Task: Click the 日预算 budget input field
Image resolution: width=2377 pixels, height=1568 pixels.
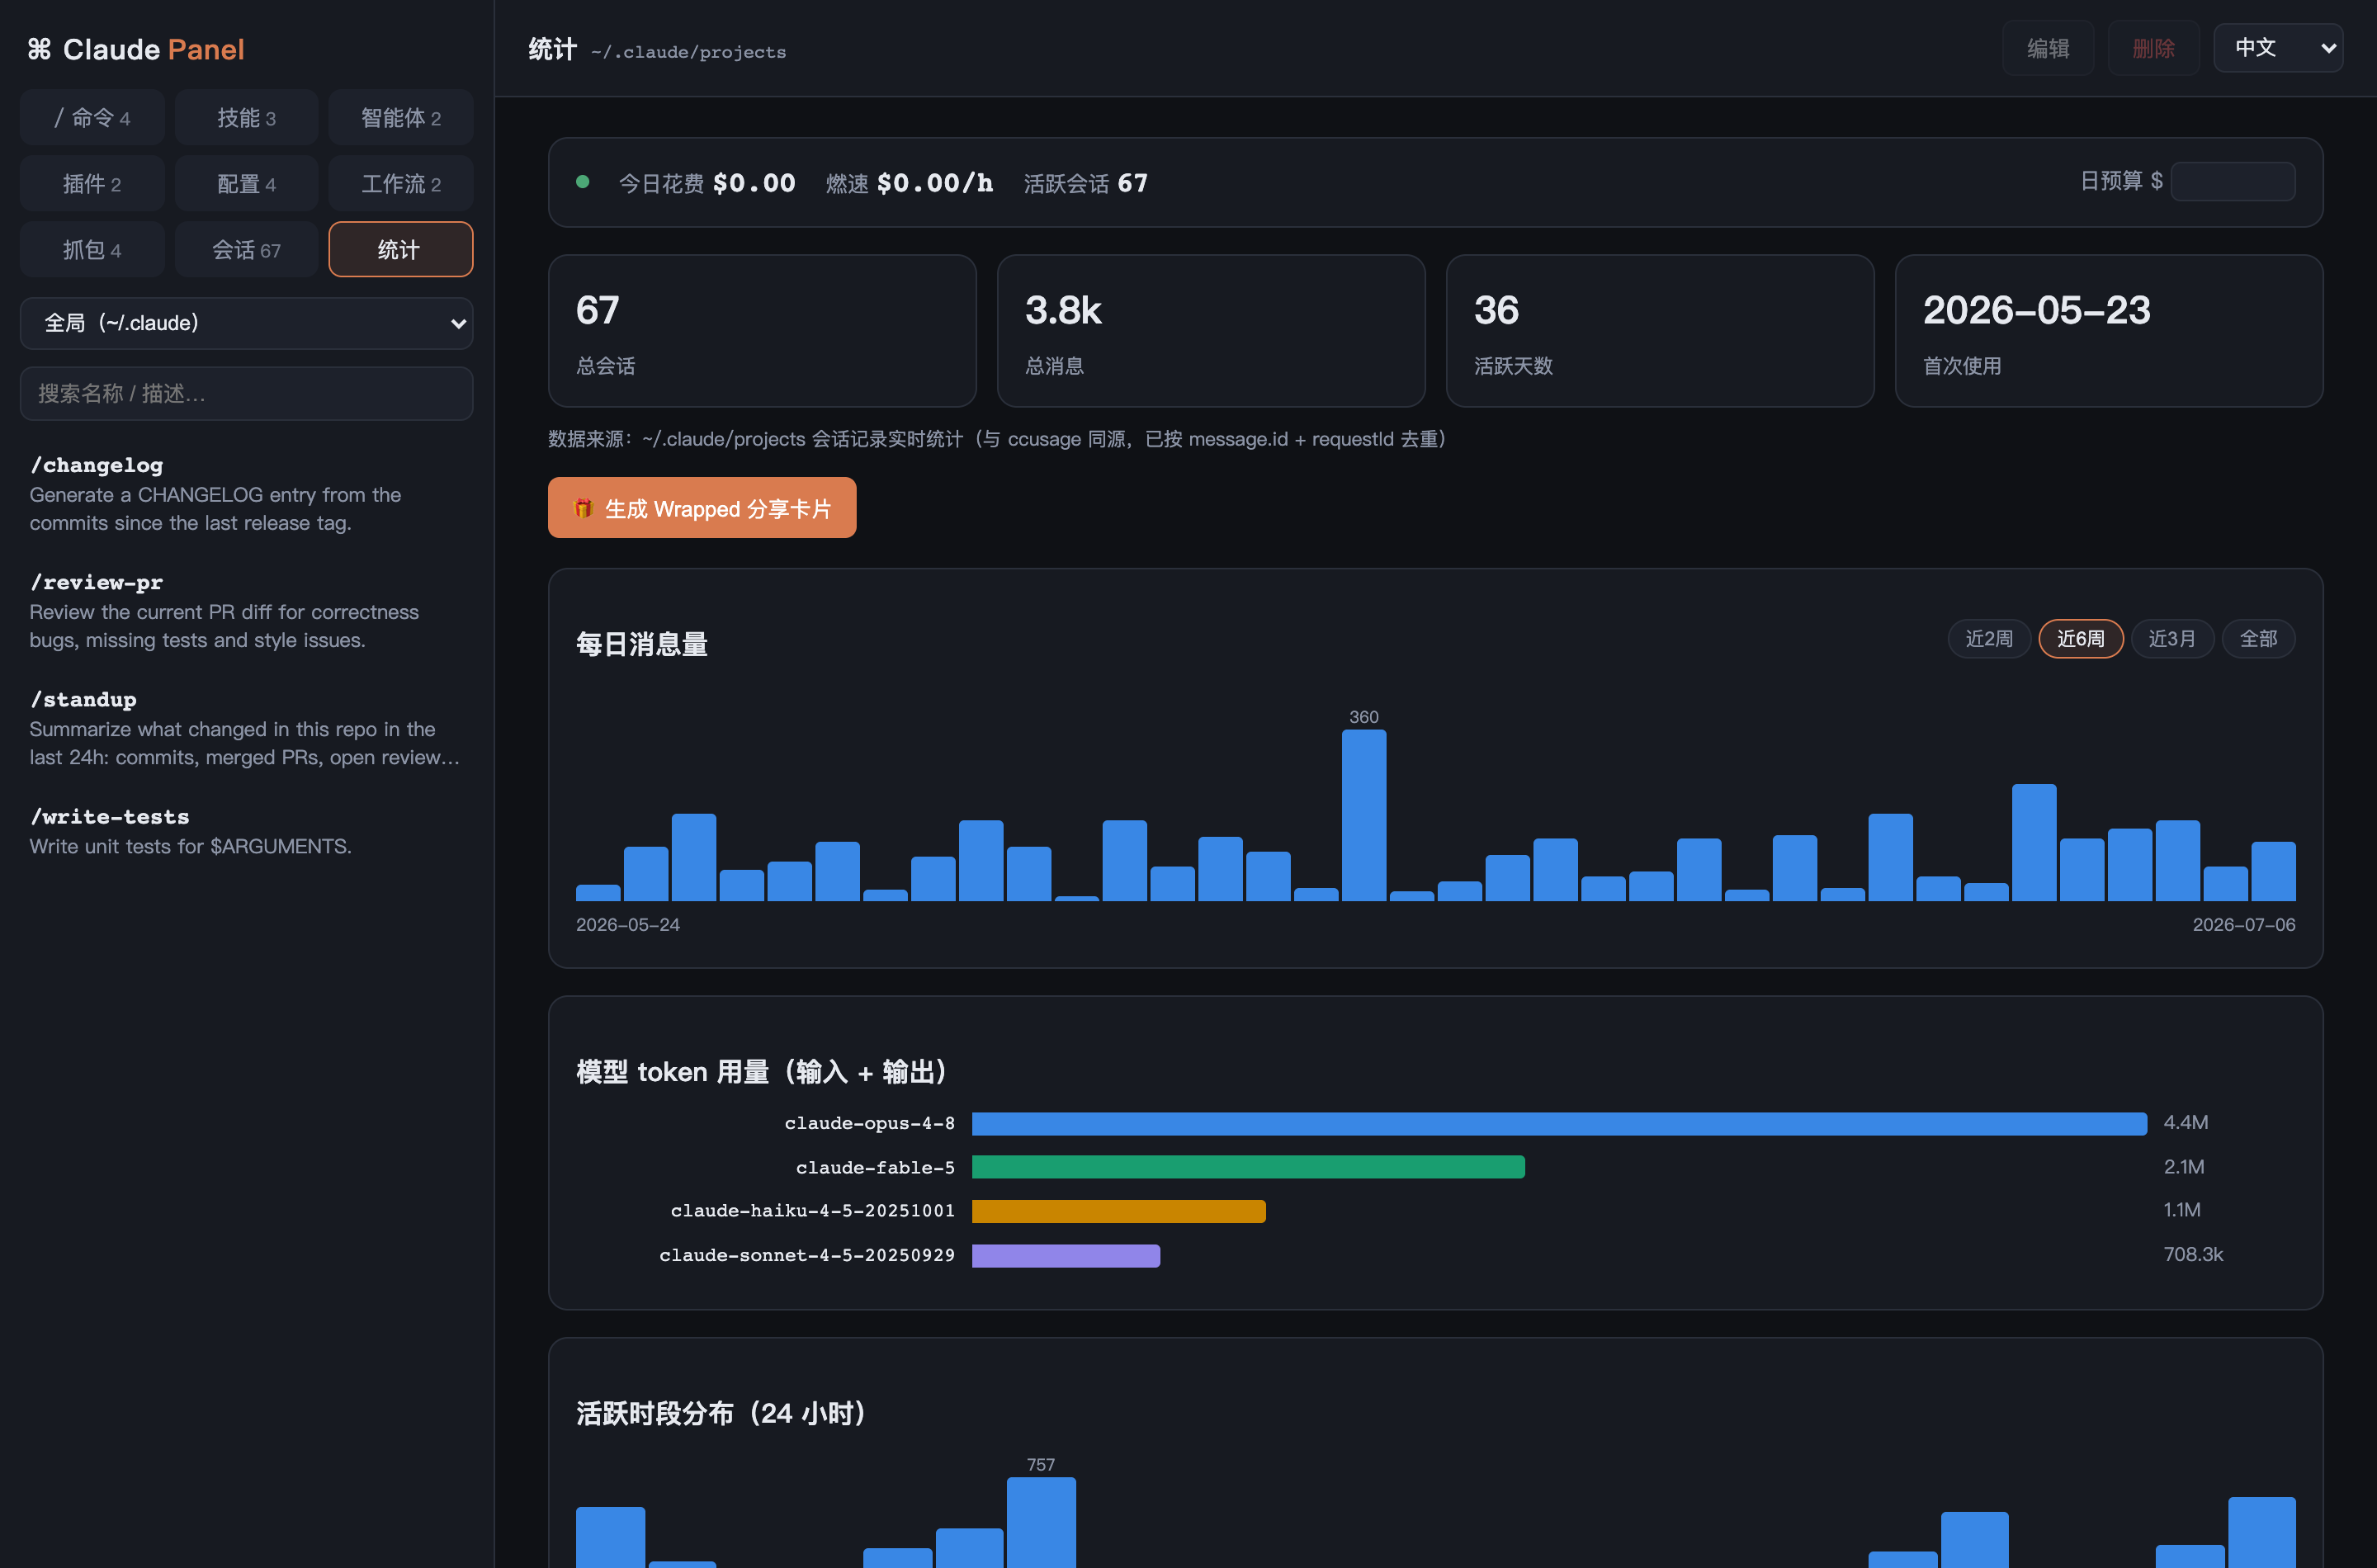Action: click(x=2232, y=181)
